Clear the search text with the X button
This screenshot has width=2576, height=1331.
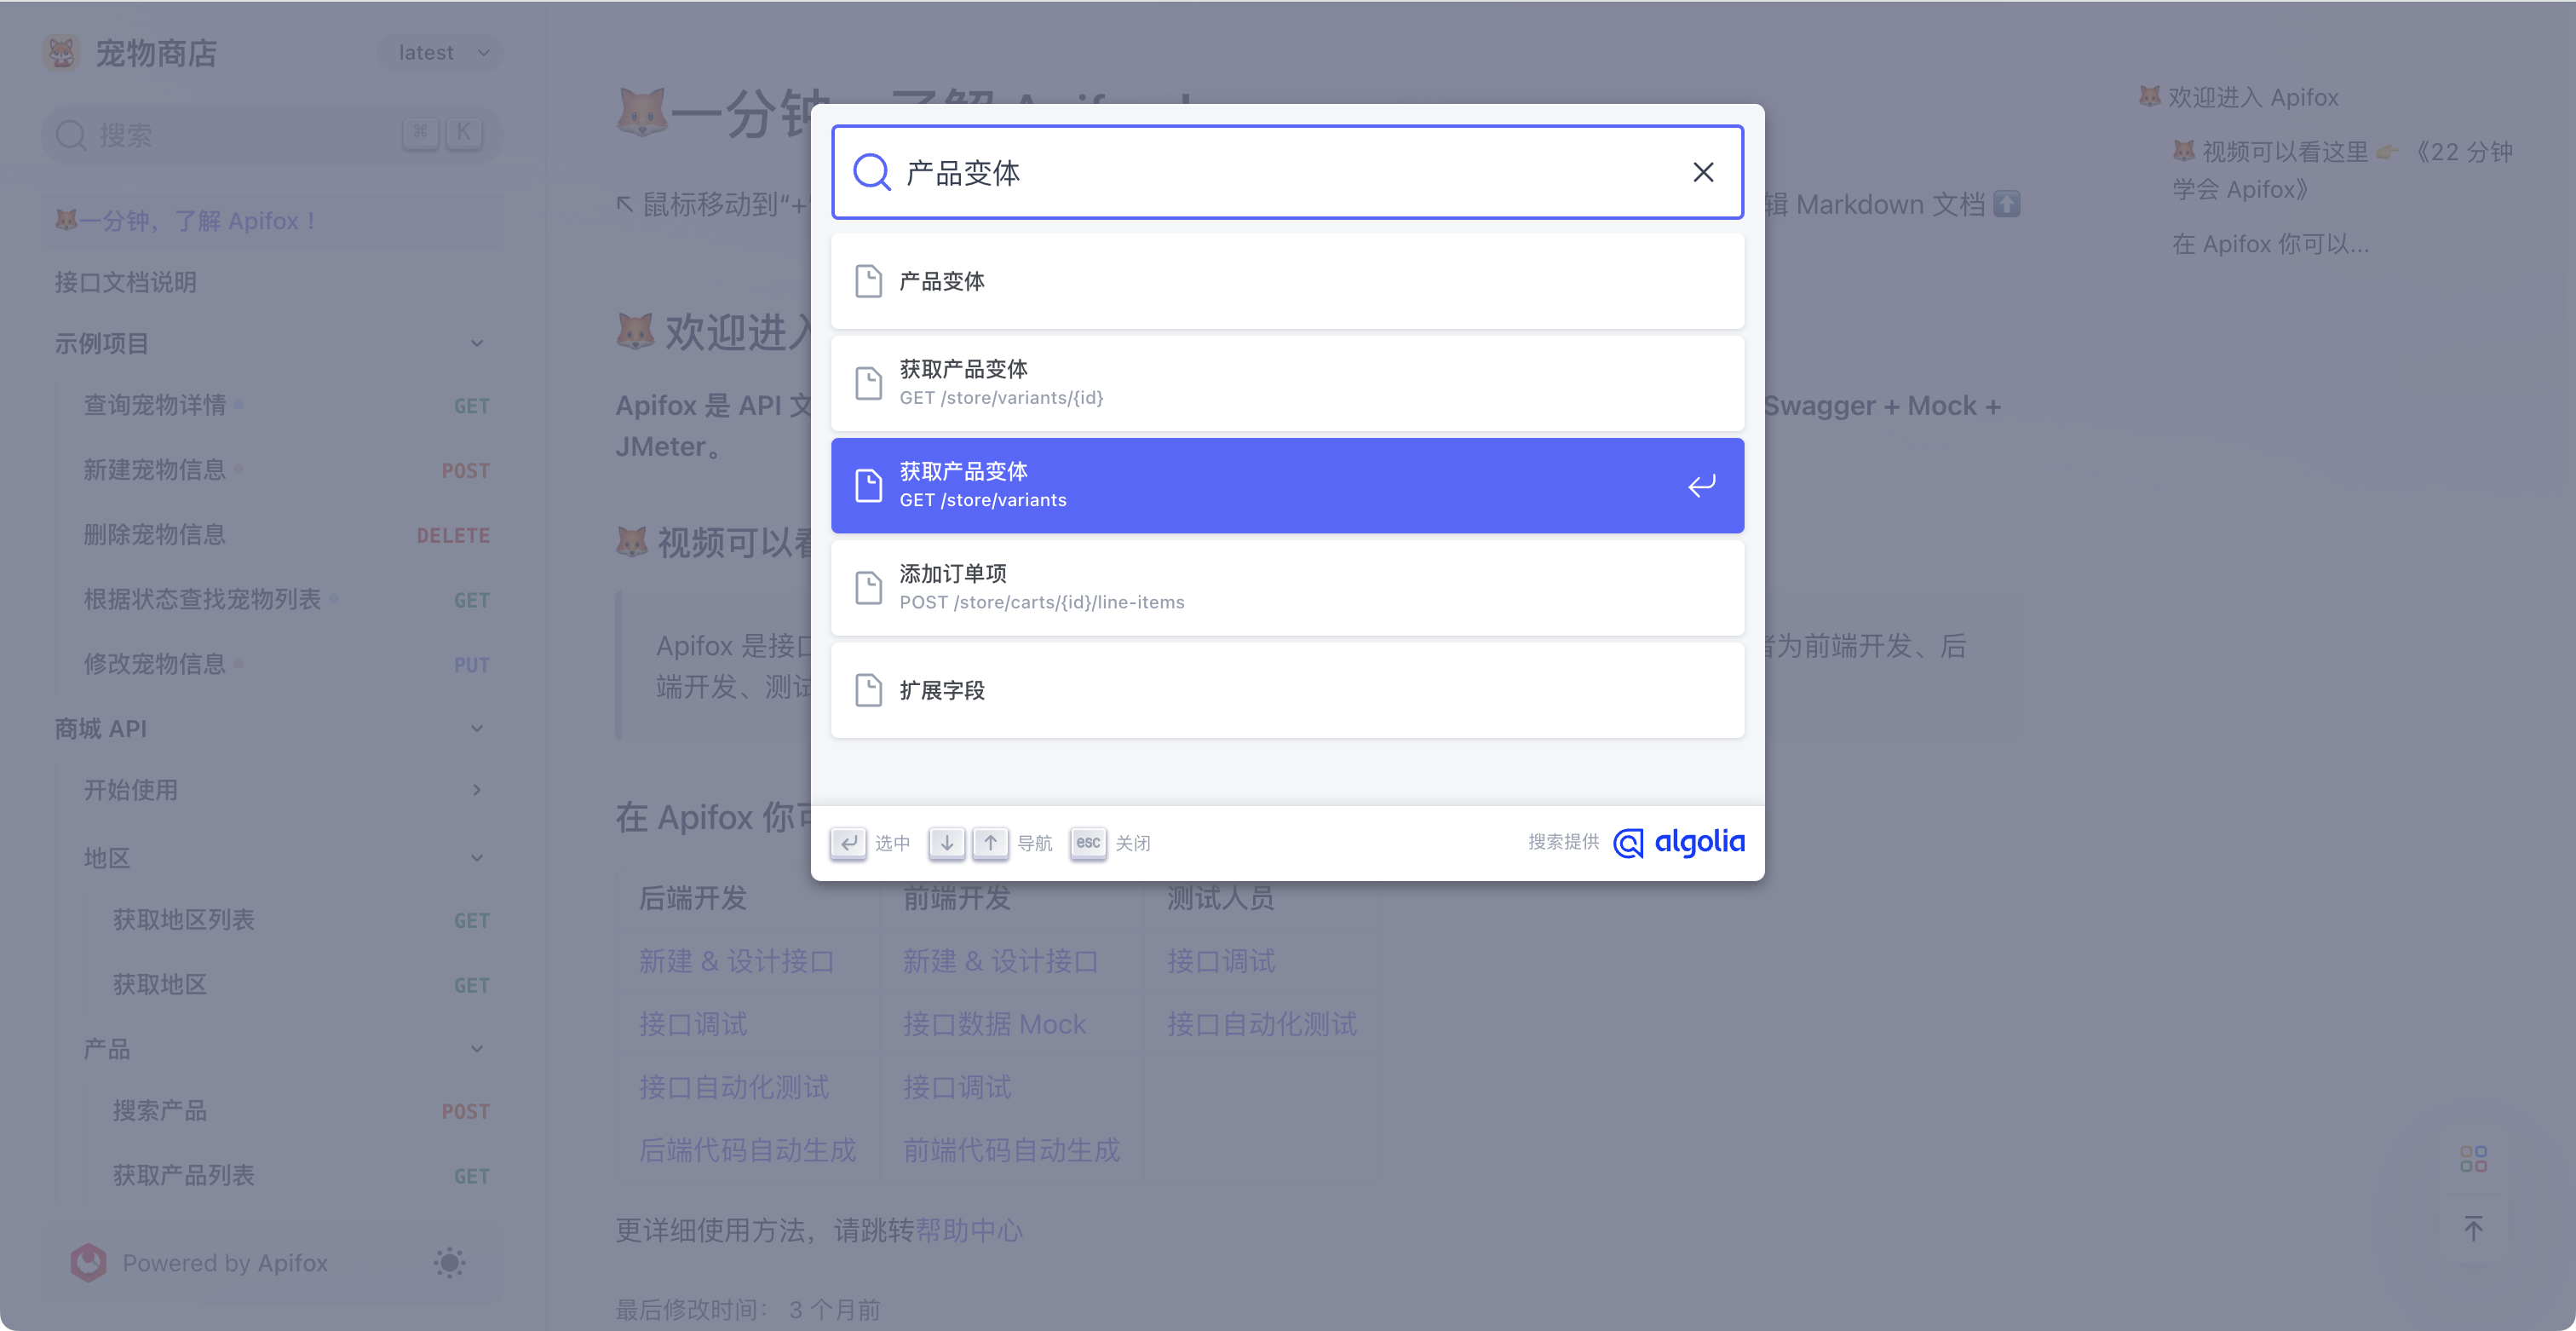[x=1703, y=171]
